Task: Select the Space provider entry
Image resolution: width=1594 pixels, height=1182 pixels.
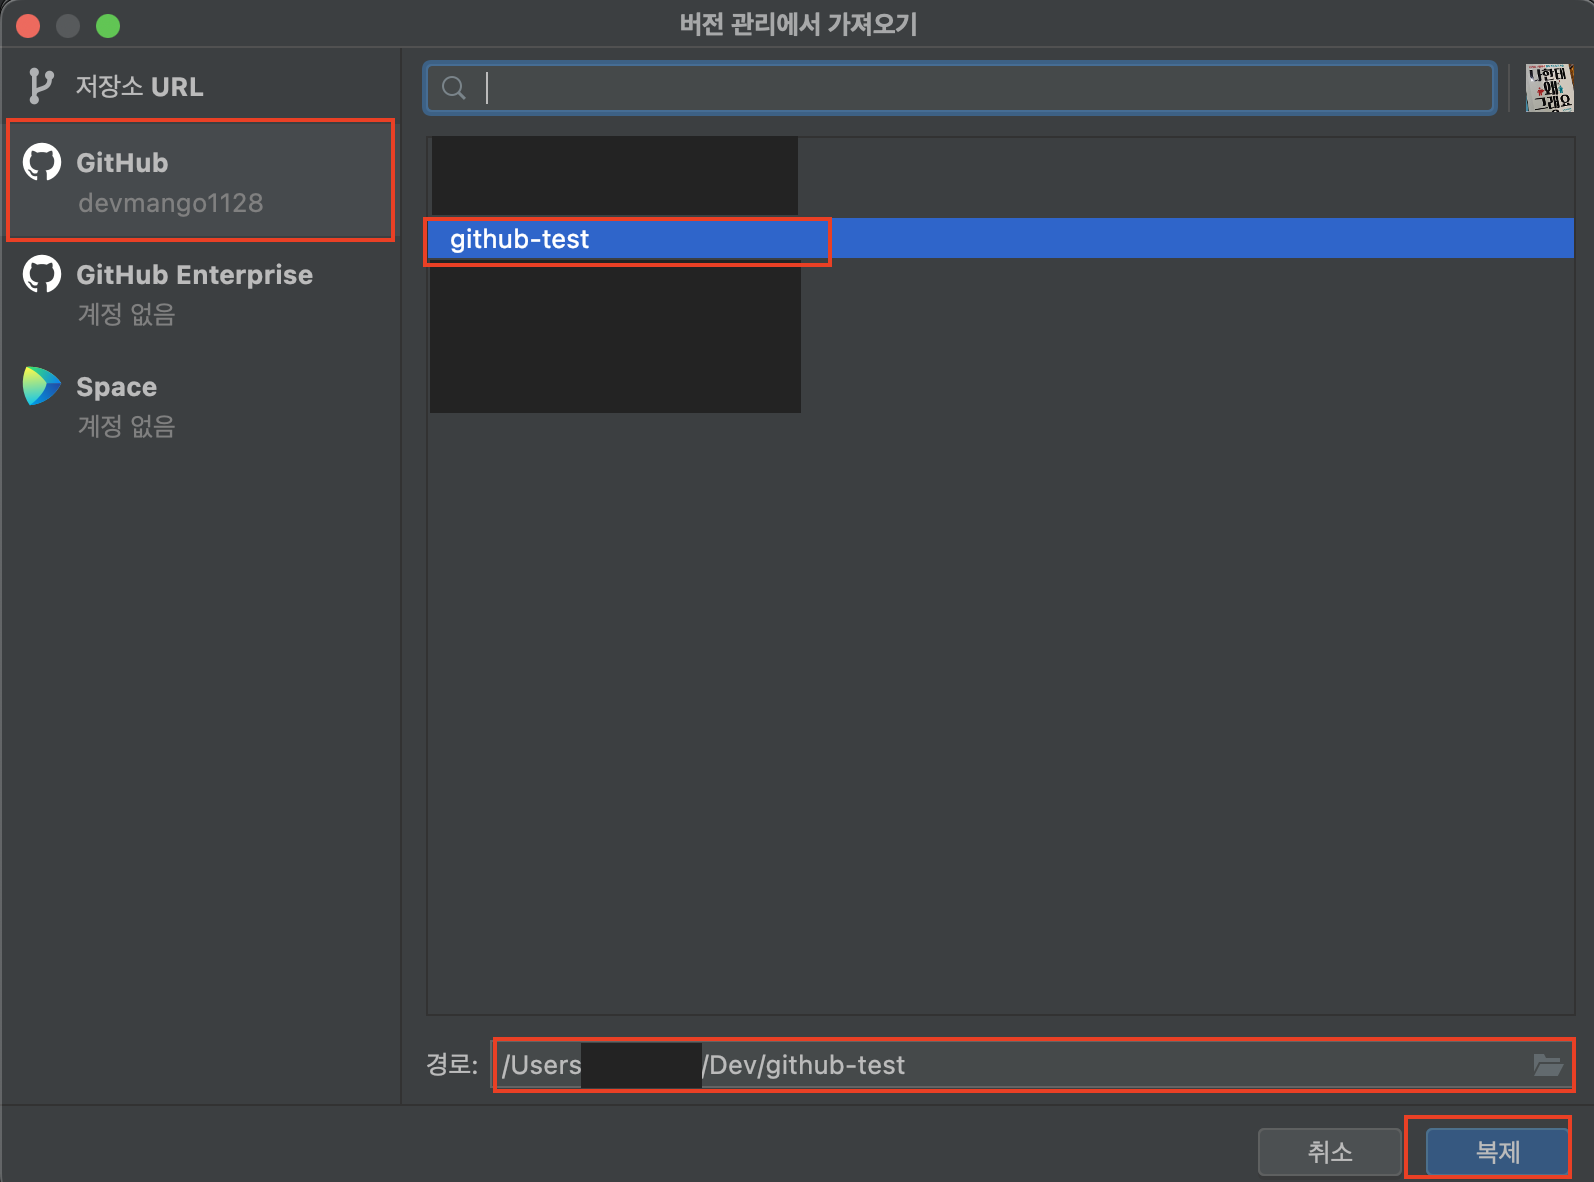Action: coord(200,405)
